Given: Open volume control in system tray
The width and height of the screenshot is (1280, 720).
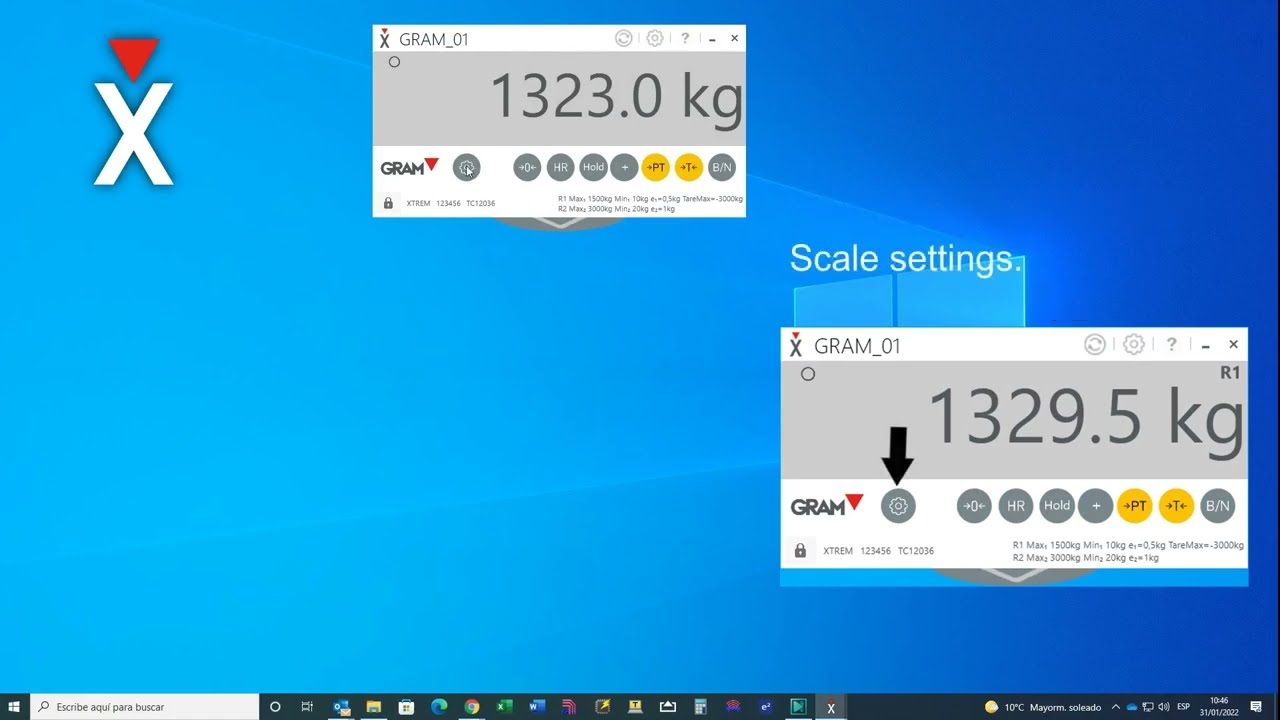Looking at the screenshot, I should 1164,707.
